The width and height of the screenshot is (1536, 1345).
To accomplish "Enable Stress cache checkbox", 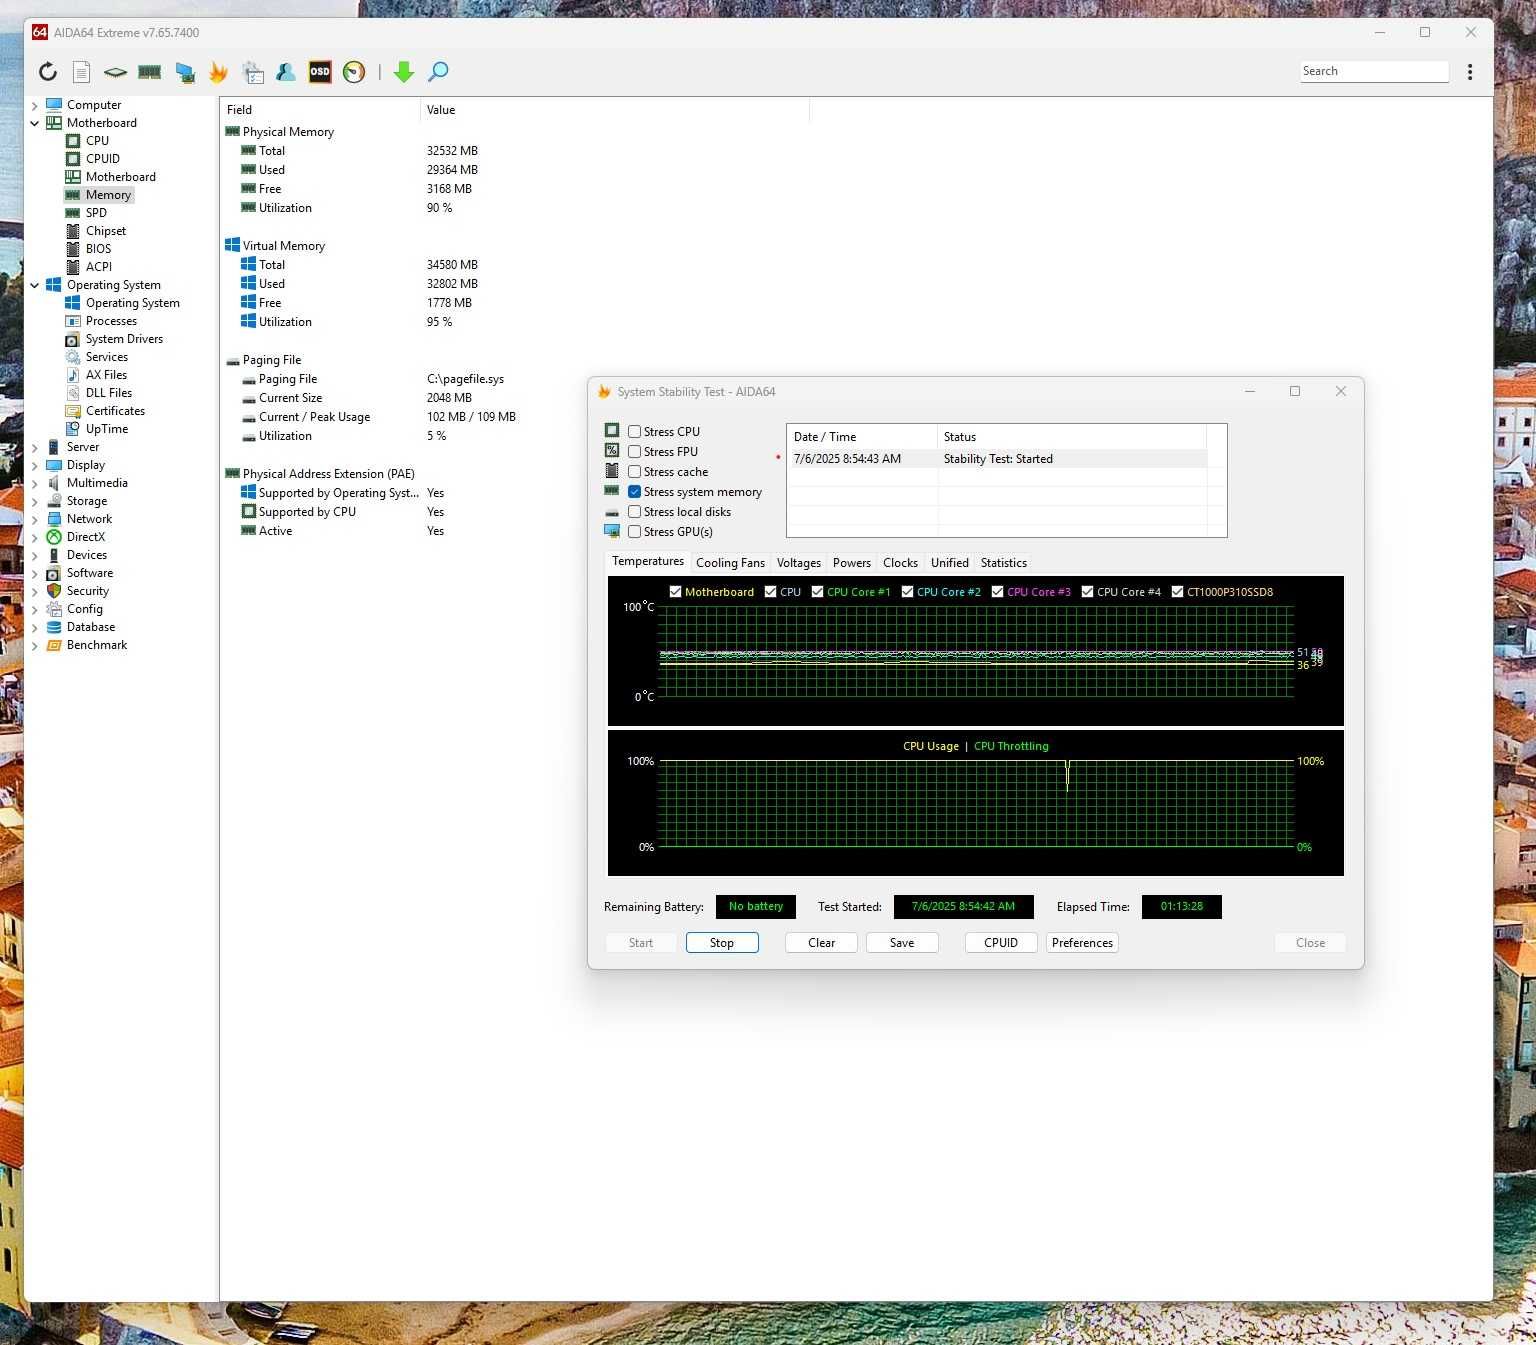I will pos(634,472).
